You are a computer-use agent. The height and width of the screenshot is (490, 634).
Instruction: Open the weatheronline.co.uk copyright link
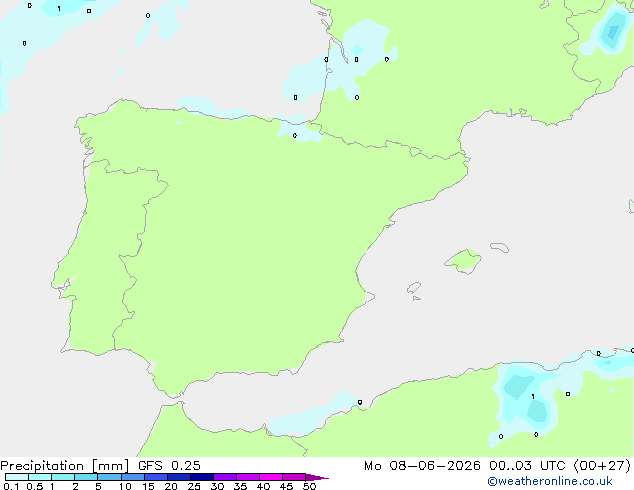click(x=549, y=481)
